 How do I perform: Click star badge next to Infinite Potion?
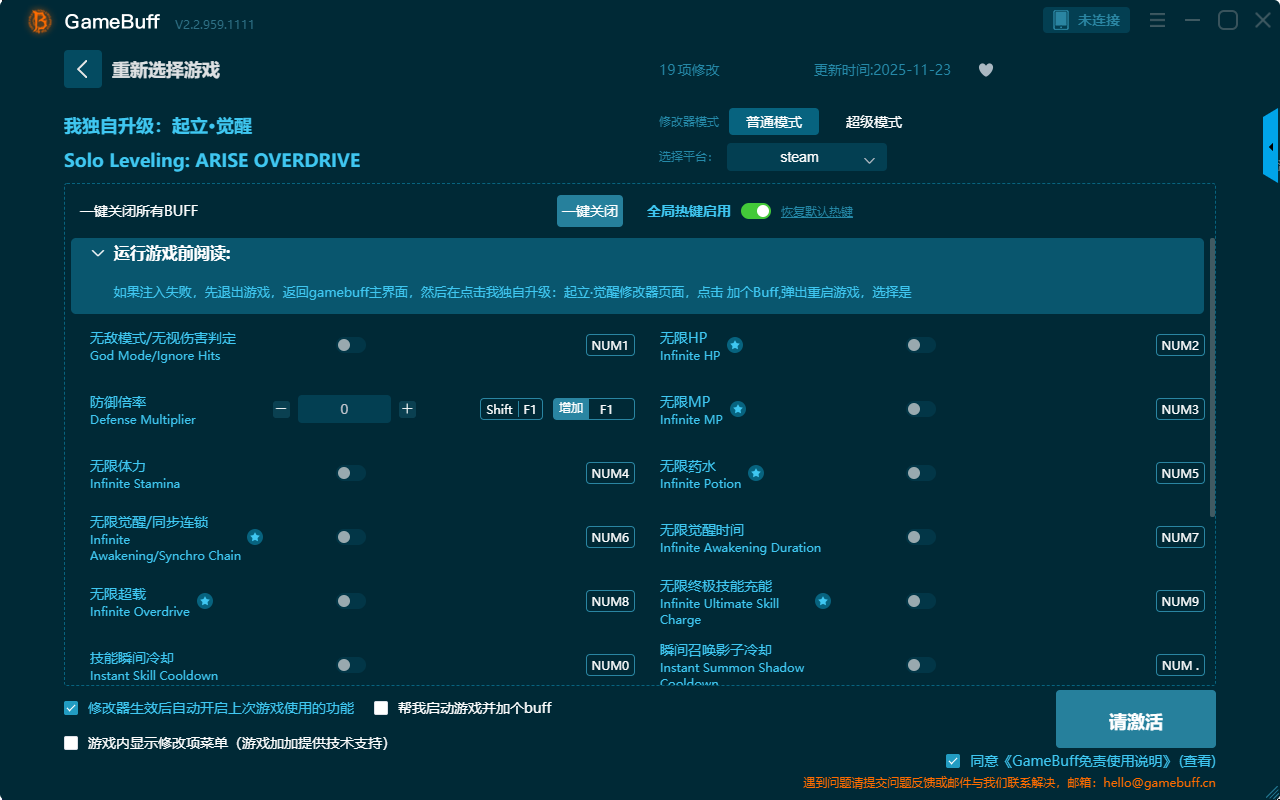[756, 473]
